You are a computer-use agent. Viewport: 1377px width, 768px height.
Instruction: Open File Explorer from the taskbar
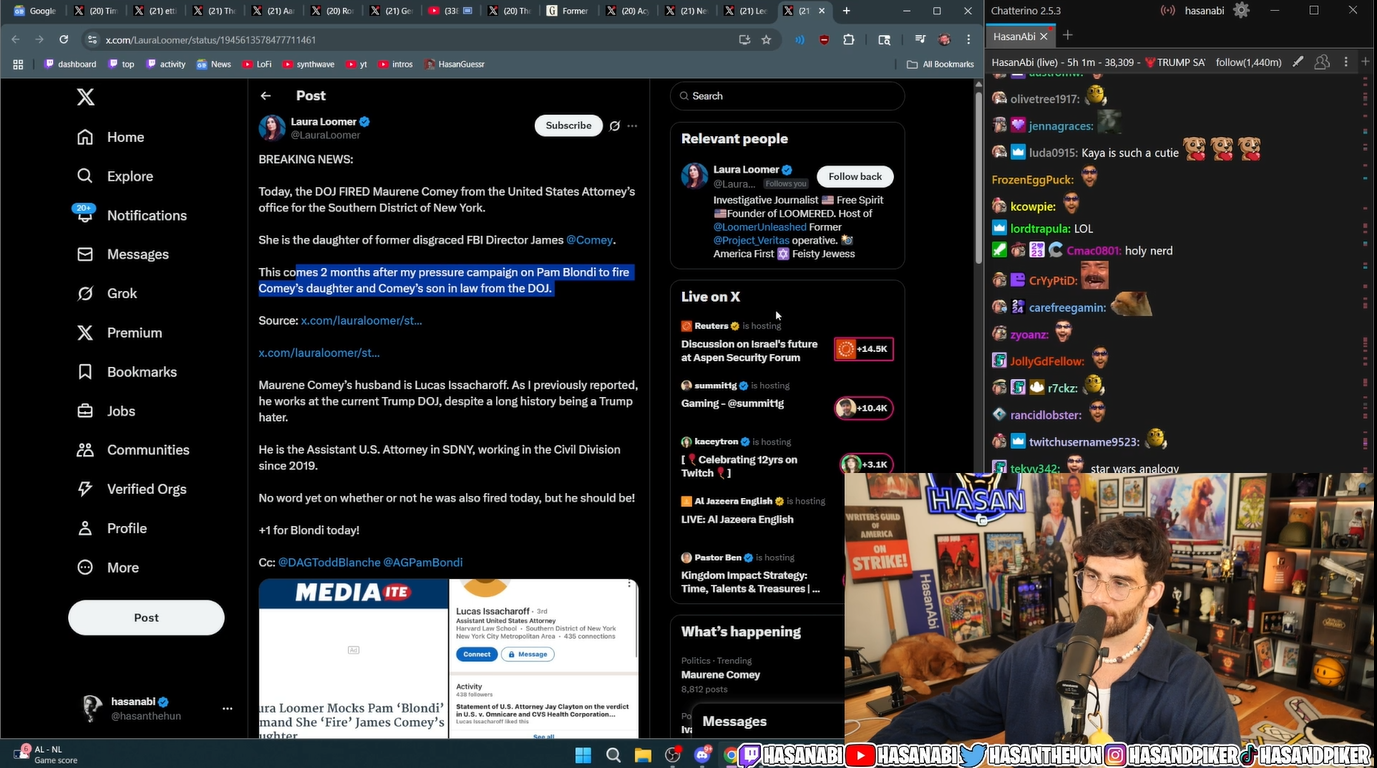(x=643, y=755)
